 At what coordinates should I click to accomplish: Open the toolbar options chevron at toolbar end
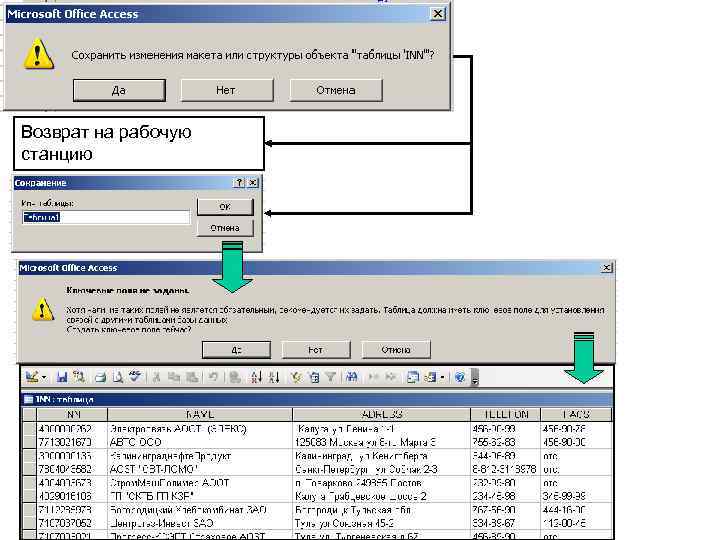(x=475, y=377)
